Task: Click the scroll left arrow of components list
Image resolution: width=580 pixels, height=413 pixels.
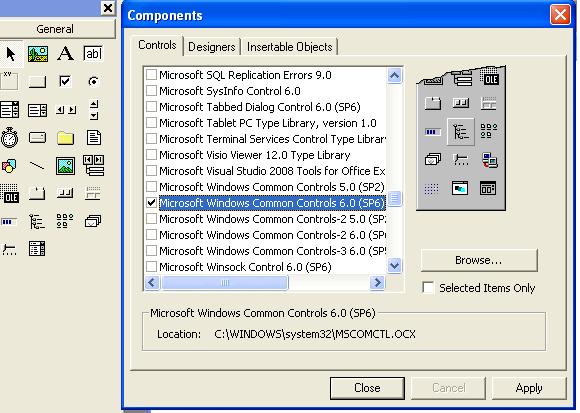Action: coord(152,283)
